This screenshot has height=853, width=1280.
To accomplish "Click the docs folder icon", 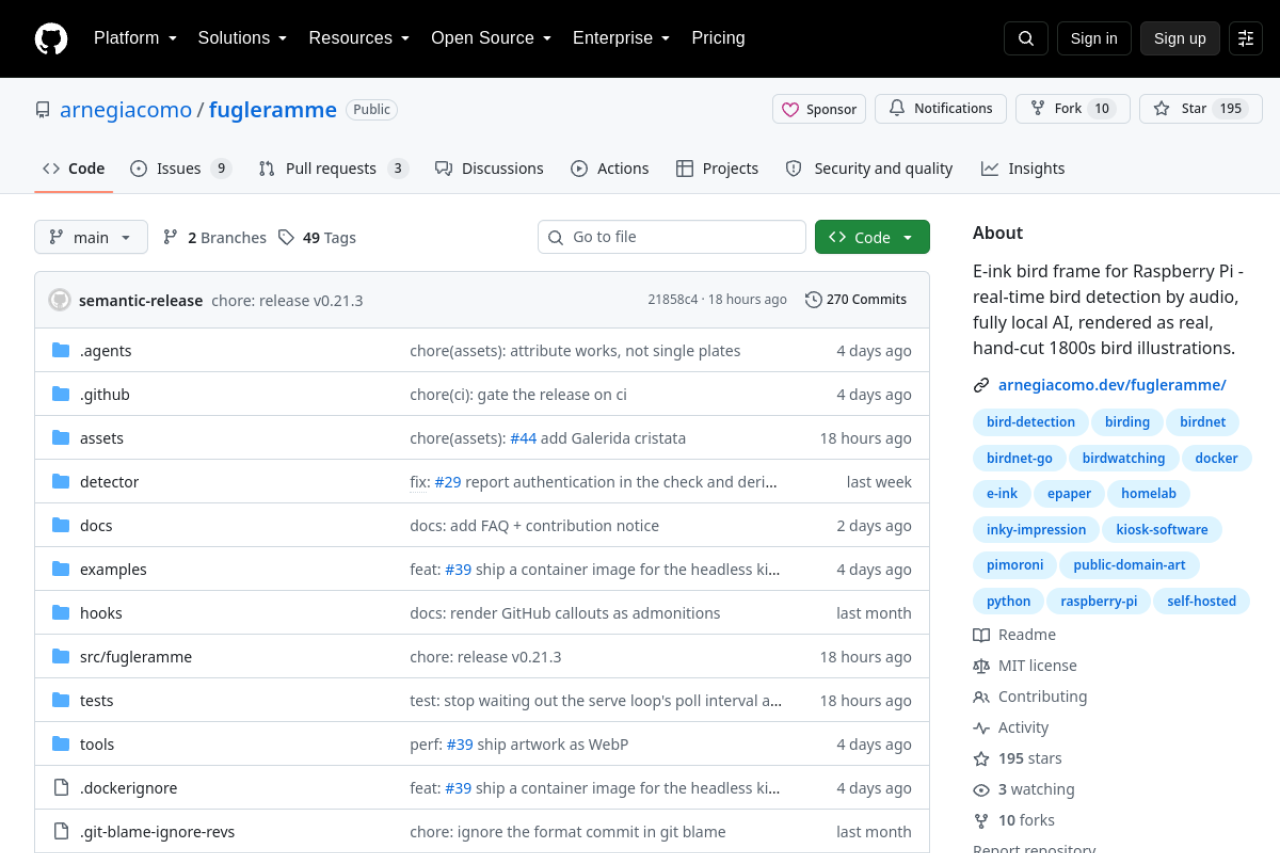I will 61,525.
